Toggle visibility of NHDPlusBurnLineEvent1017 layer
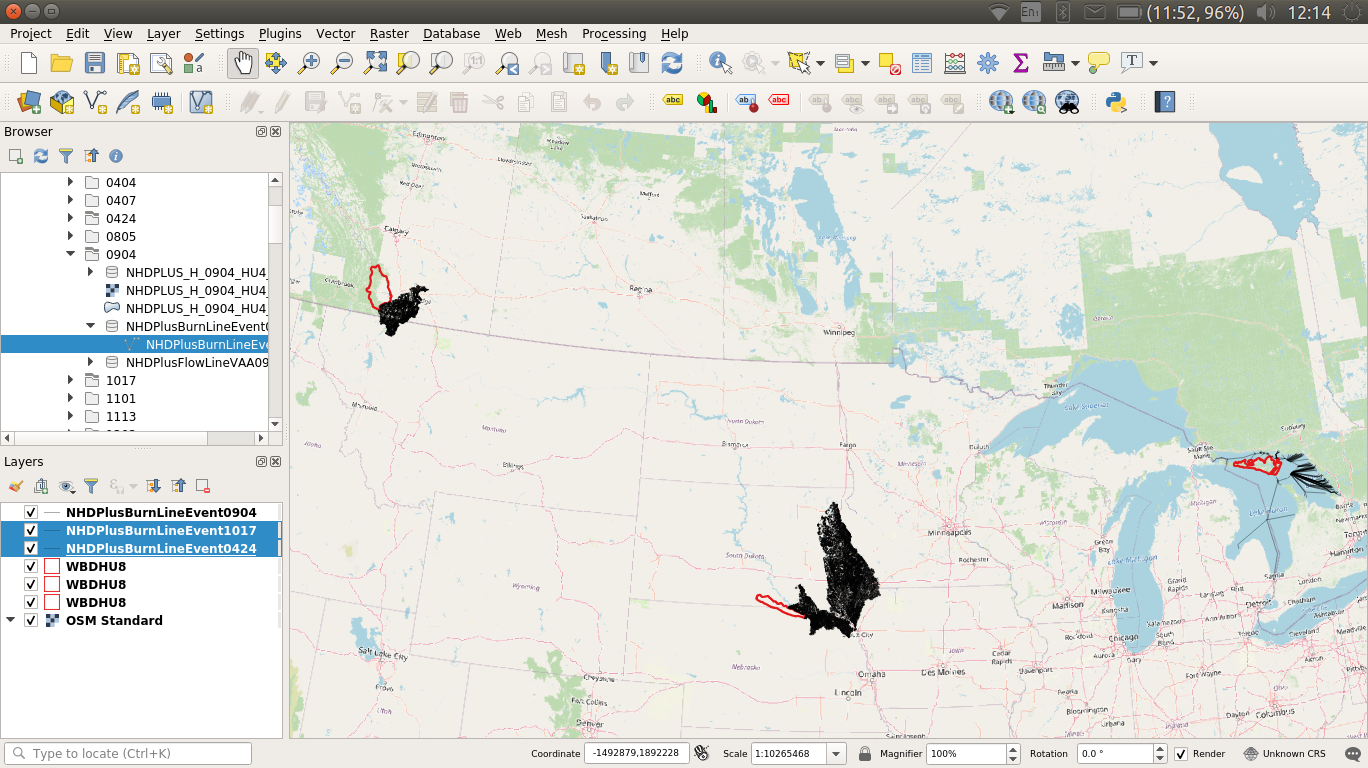1368x768 pixels. 31,531
